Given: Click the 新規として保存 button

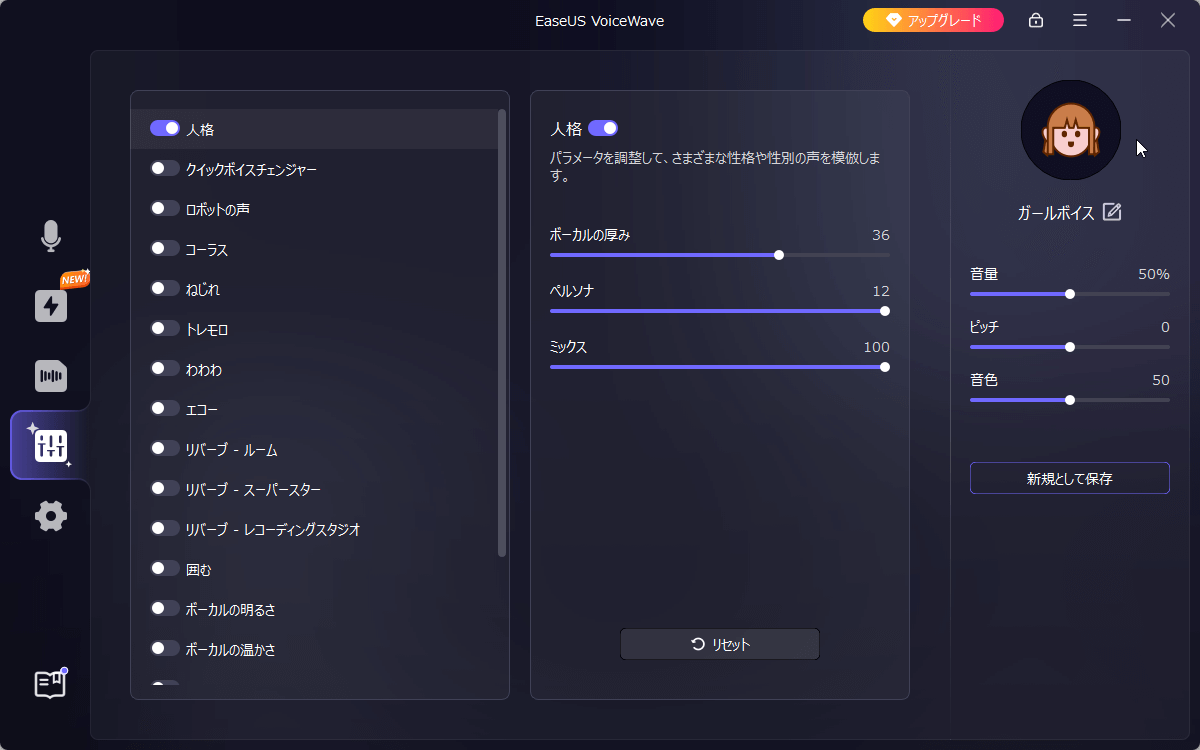Looking at the screenshot, I should tap(1069, 479).
